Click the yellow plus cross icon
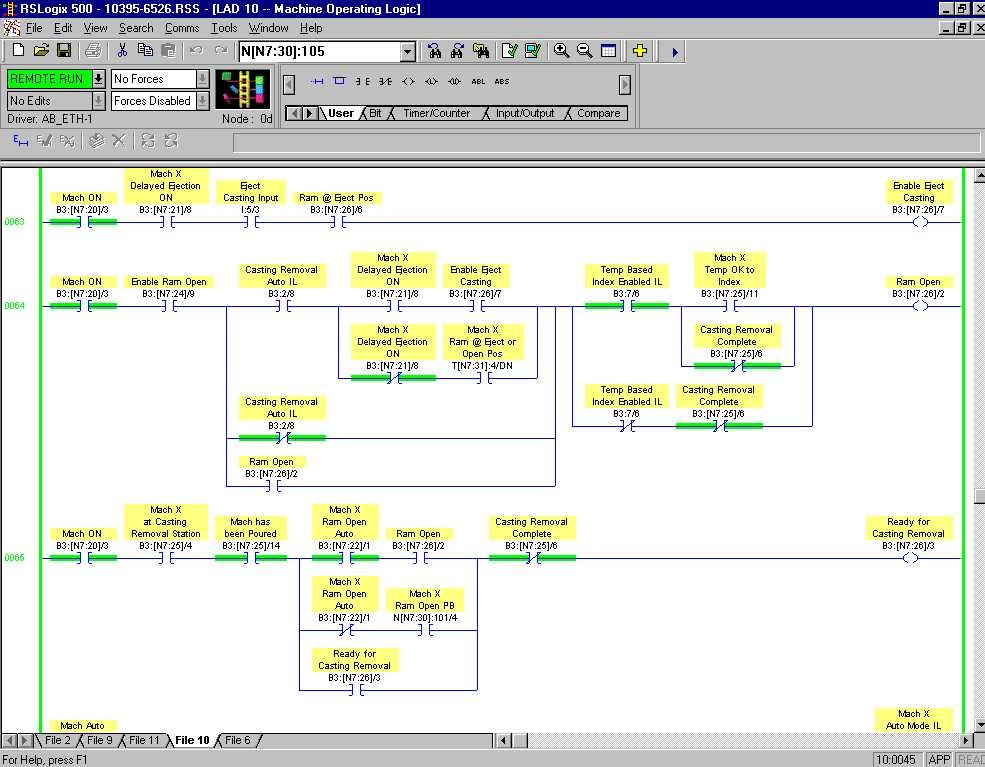The width and height of the screenshot is (985, 767). [x=639, y=51]
